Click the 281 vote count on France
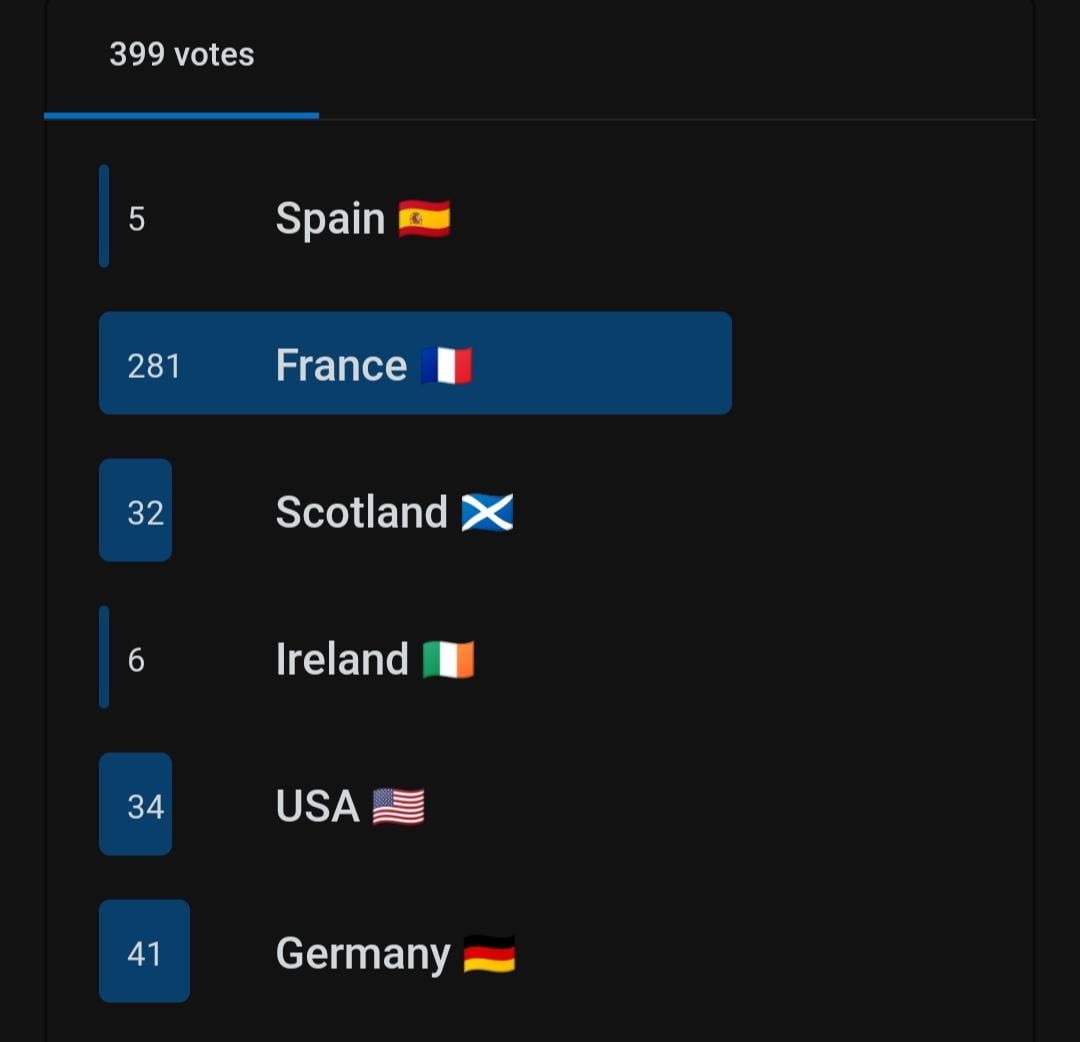Viewport: 1080px width, 1042px height. pyautogui.click(x=154, y=366)
